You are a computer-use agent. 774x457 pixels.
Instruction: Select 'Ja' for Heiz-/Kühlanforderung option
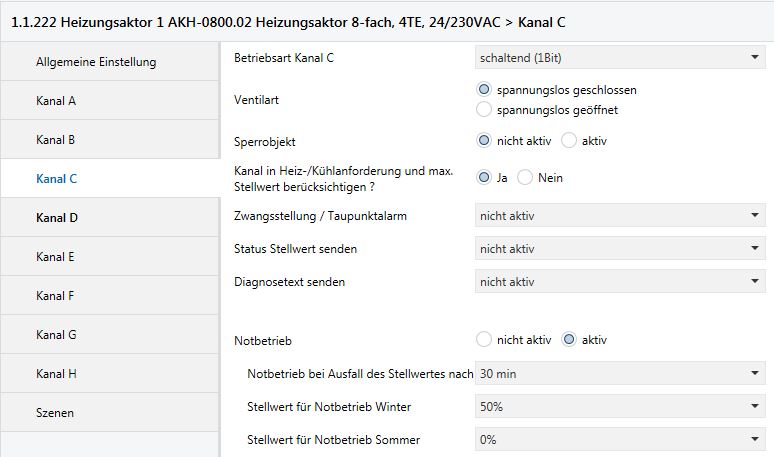tap(485, 178)
